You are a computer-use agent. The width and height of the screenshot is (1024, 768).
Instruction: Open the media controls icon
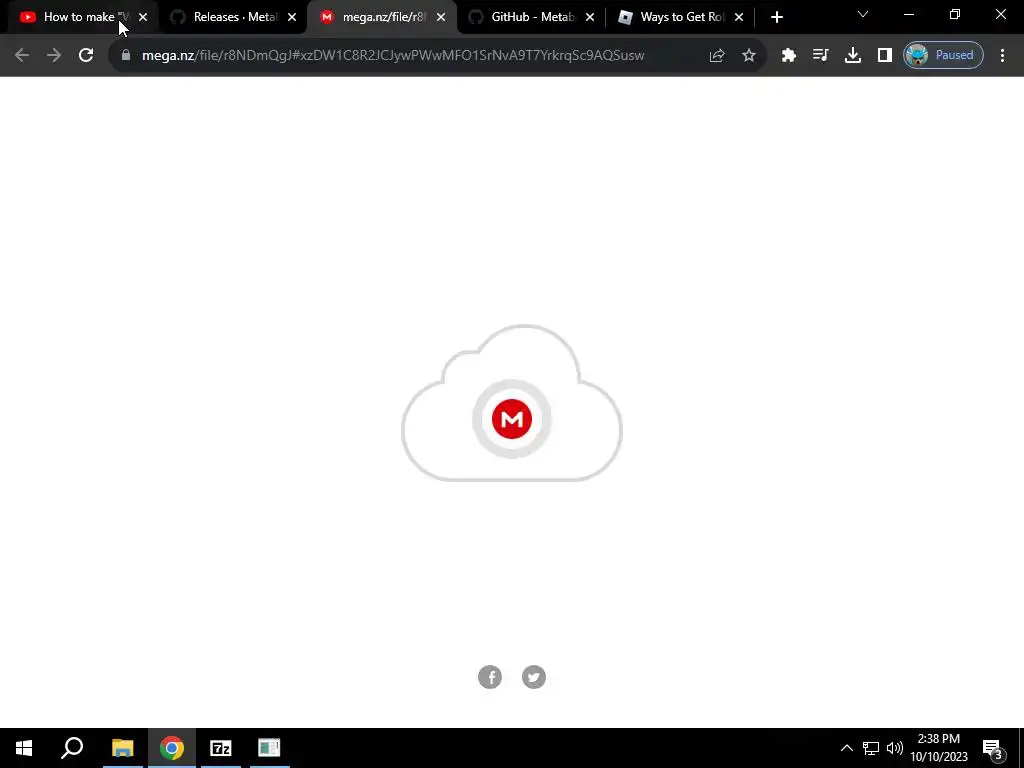tap(821, 55)
